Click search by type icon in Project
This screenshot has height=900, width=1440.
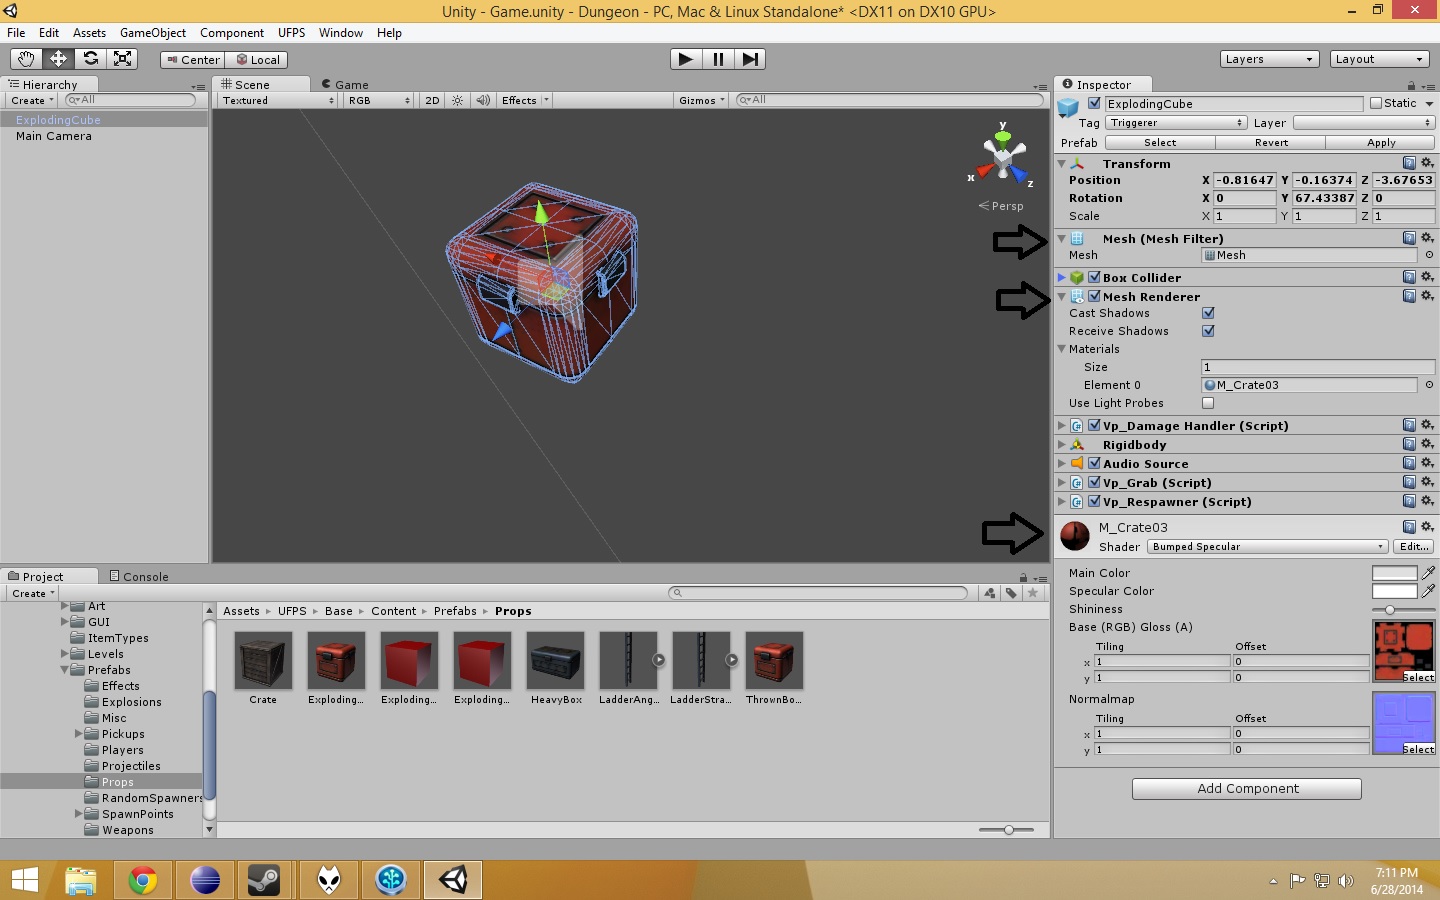tap(990, 593)
